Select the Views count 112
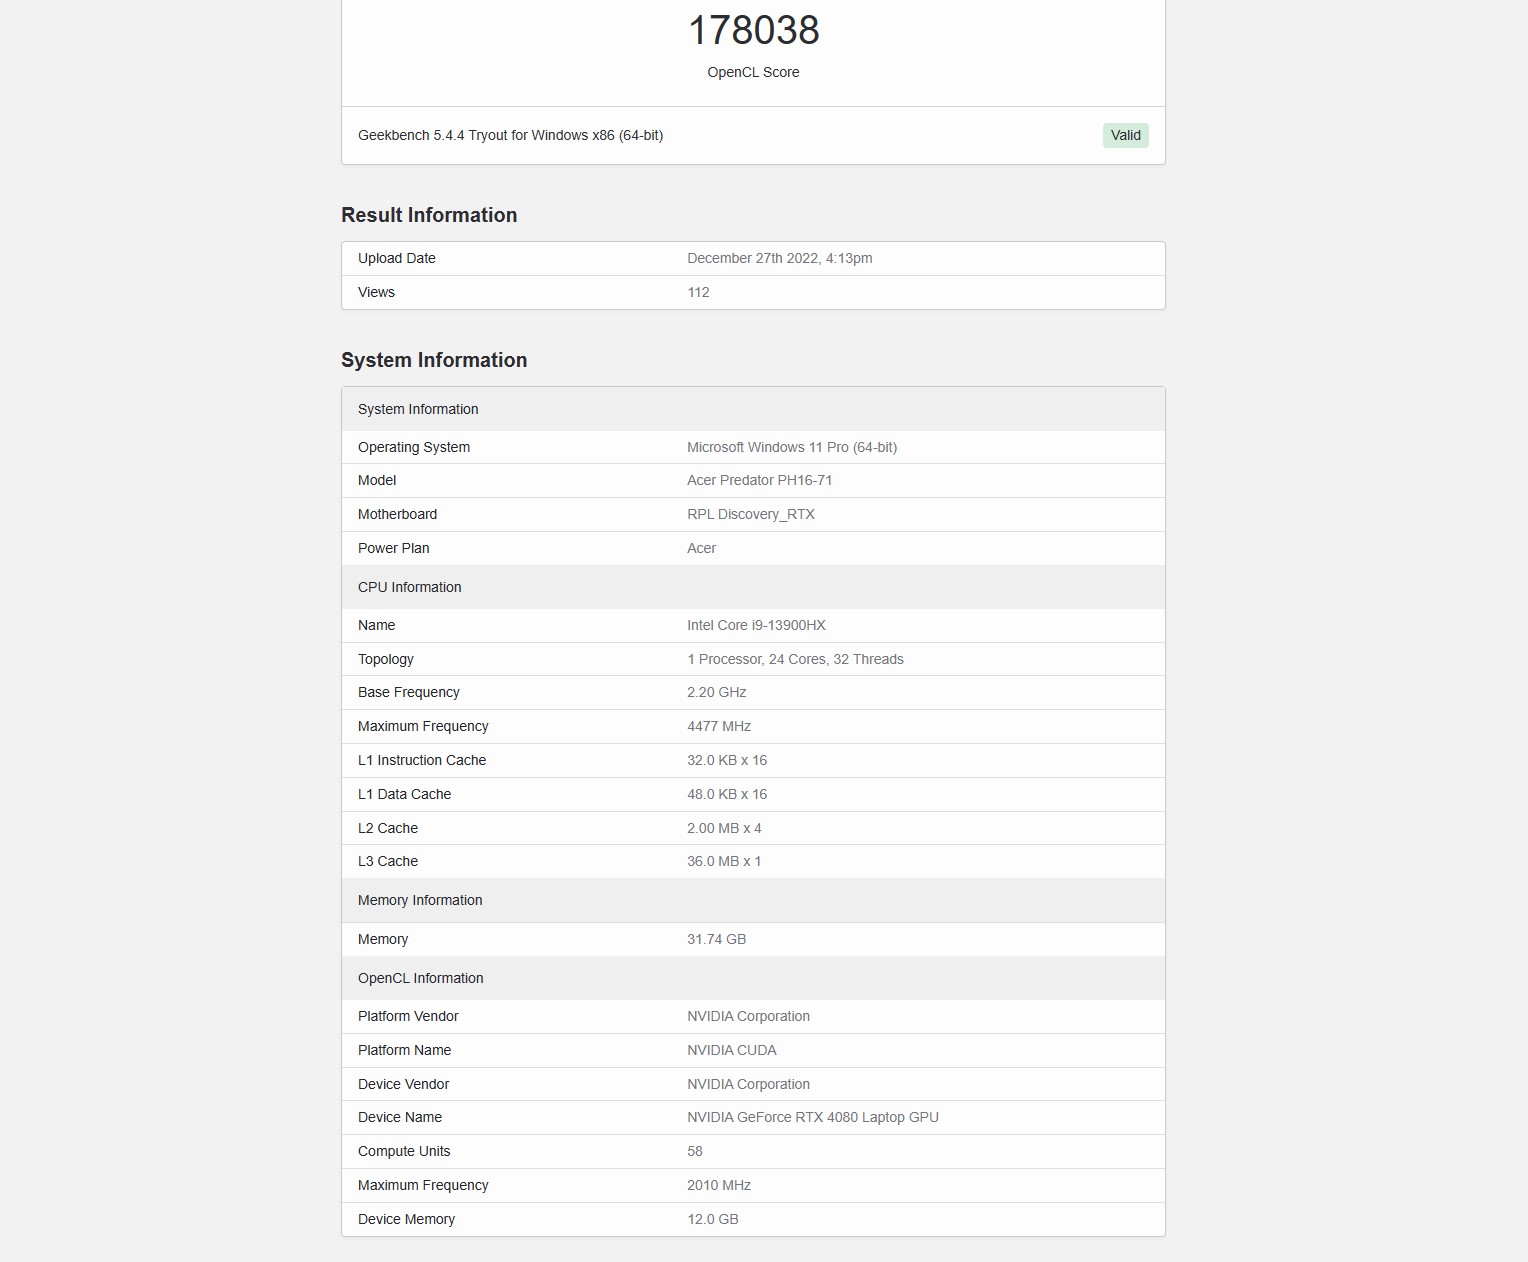 coord(698,292)
